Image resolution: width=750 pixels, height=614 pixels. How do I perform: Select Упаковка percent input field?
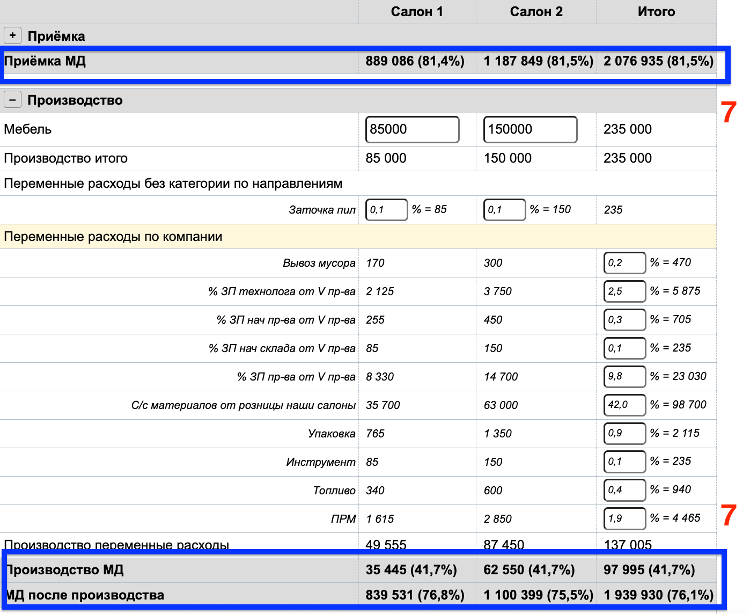click(623, 434)
